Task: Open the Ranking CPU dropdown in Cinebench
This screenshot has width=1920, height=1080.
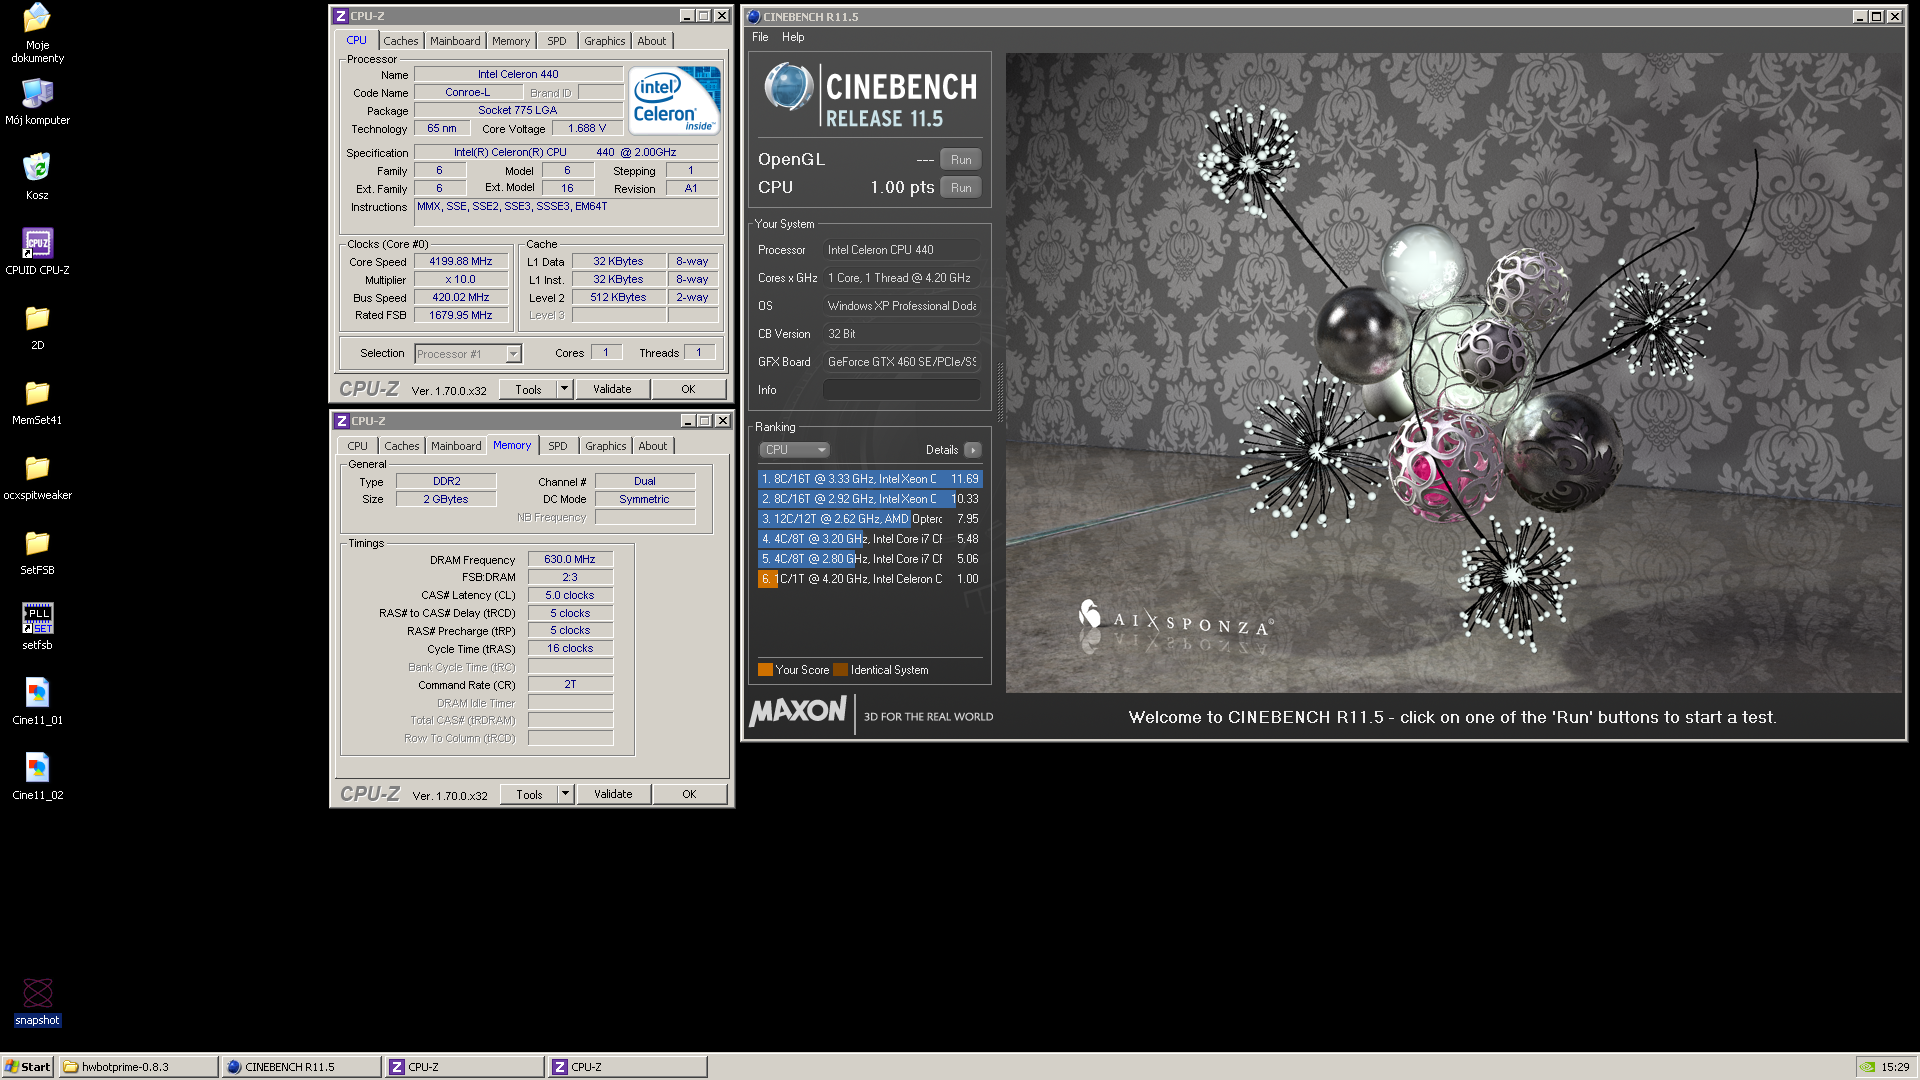Action: click(x=795, y=450)
